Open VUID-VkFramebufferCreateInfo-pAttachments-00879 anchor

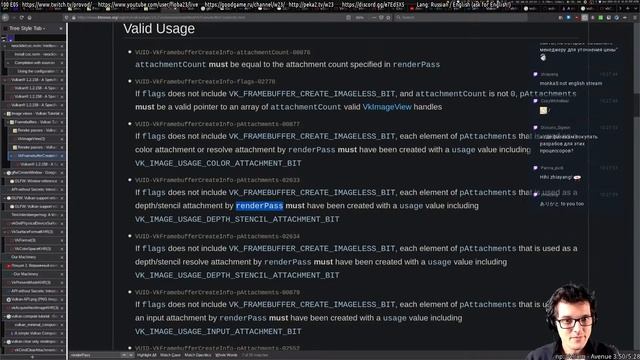[x=217, y=292]
